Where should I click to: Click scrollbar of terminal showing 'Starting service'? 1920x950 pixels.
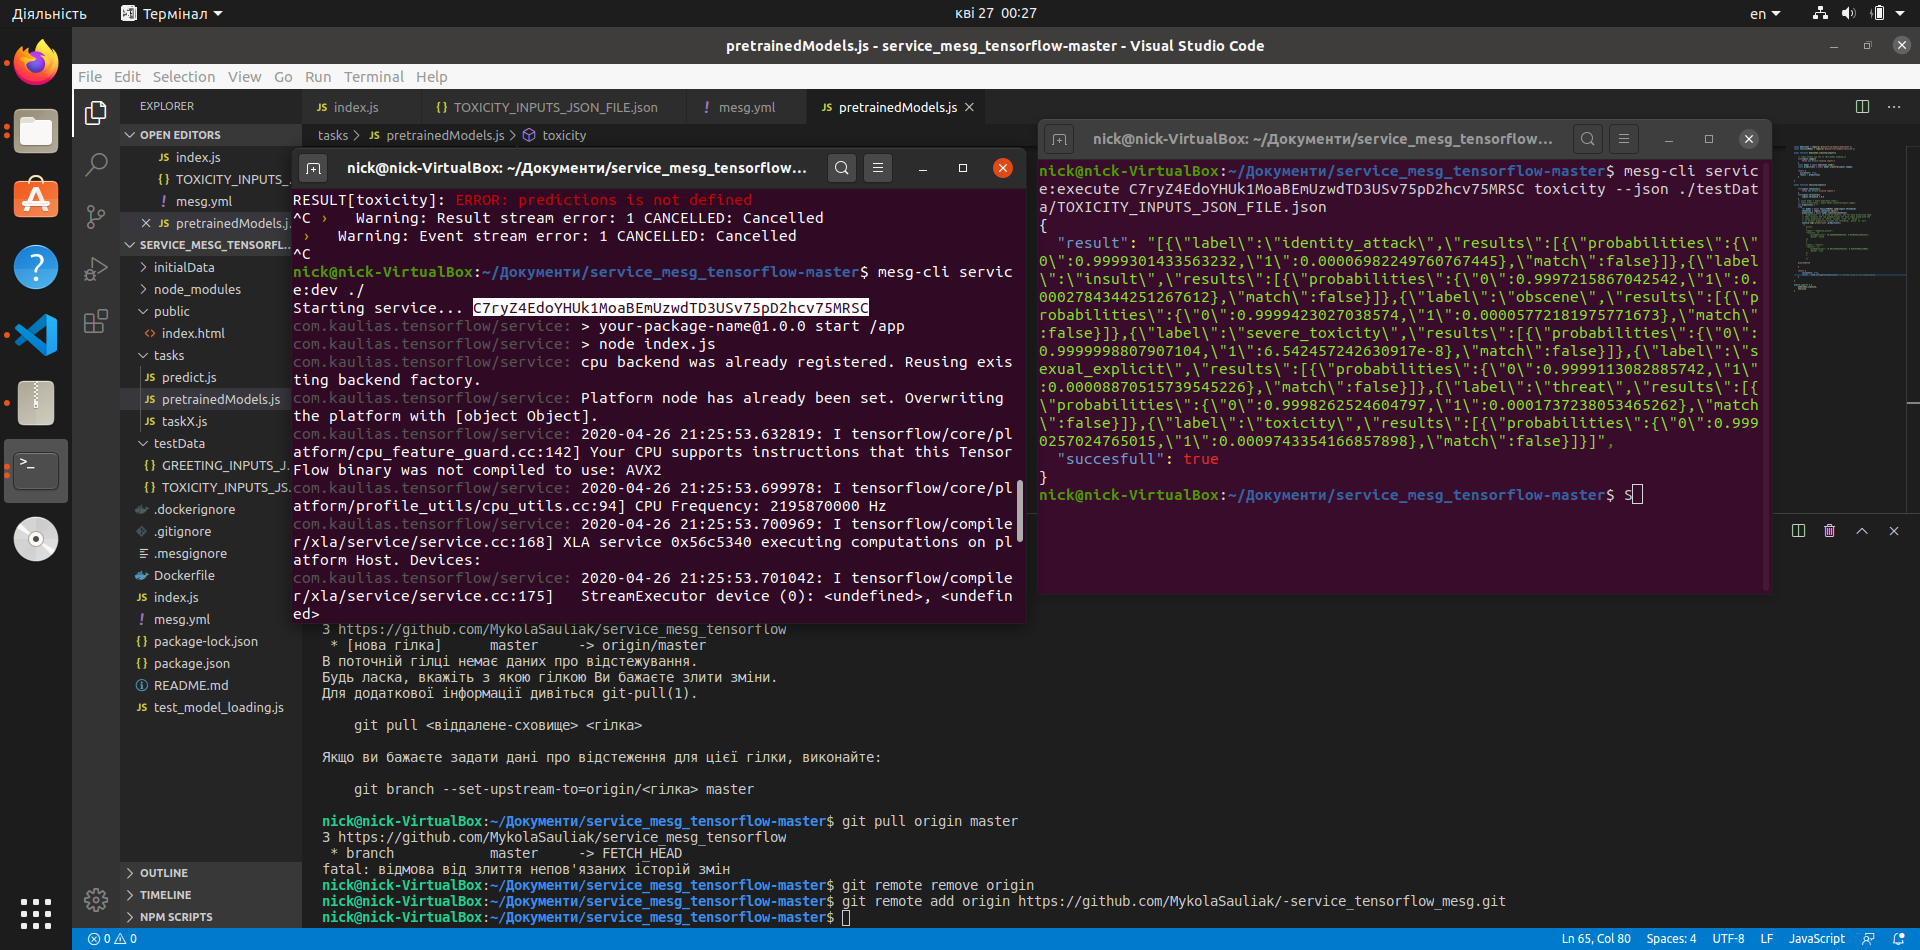pos(1020,510)
